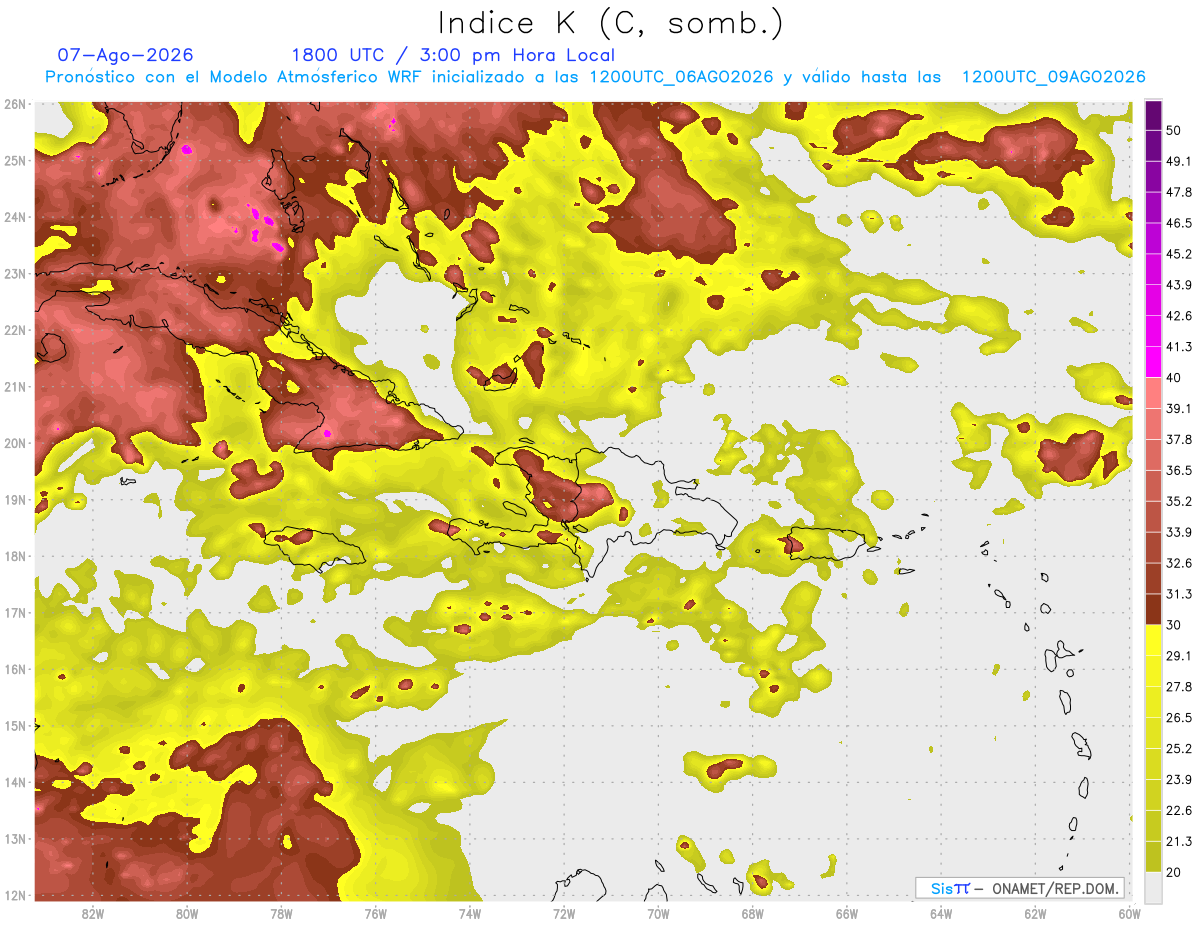The image size is (1200, 927).
Task: Click the colorbar value 46.5
Action: pos(1179,223)
